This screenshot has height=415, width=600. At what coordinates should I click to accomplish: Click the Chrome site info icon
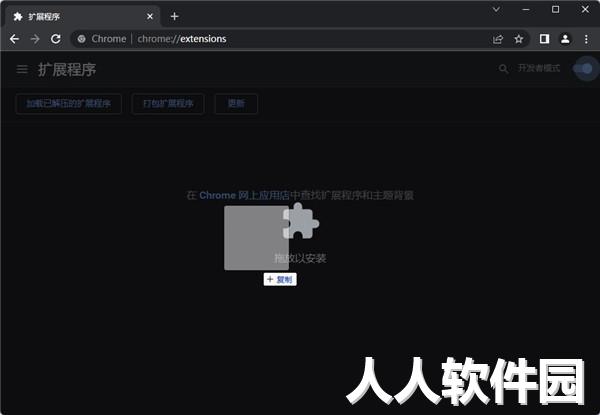81,39
